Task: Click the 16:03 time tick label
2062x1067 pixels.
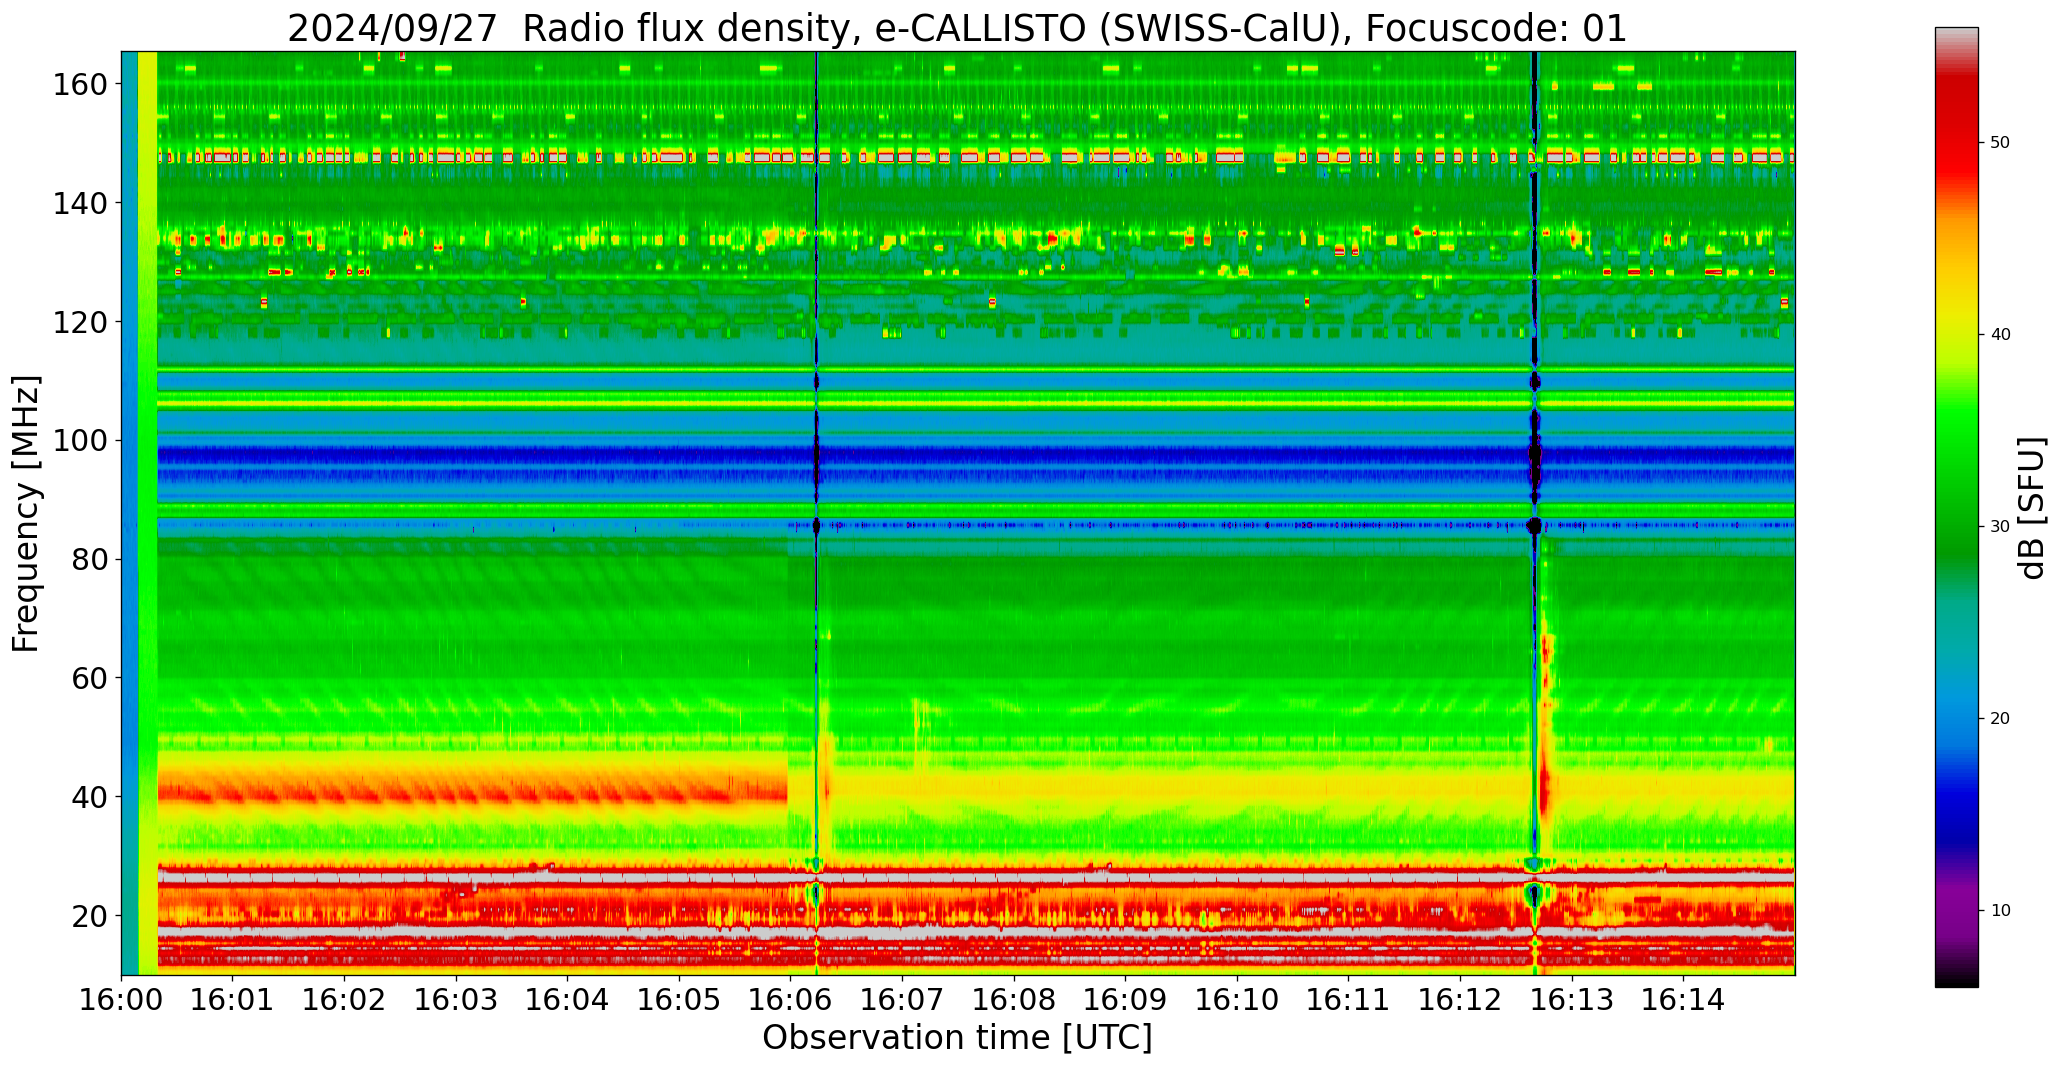Action: pyautogui.click(x=456, y=999)
